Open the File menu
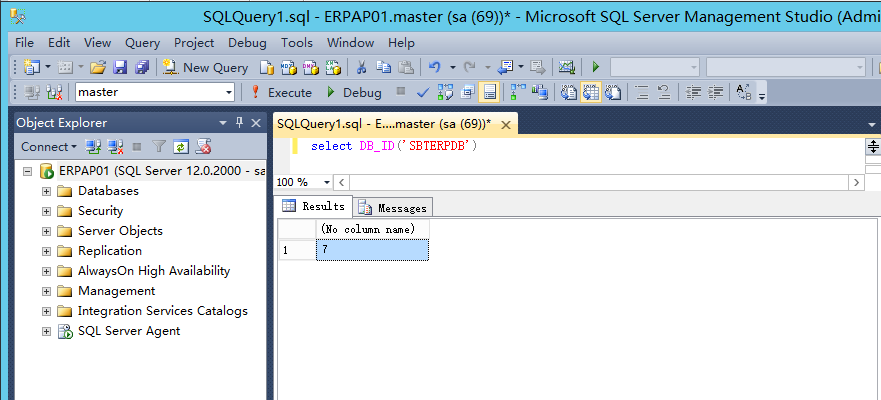The image size is (881, 400). pyautogui.click(x=24, y=43)
